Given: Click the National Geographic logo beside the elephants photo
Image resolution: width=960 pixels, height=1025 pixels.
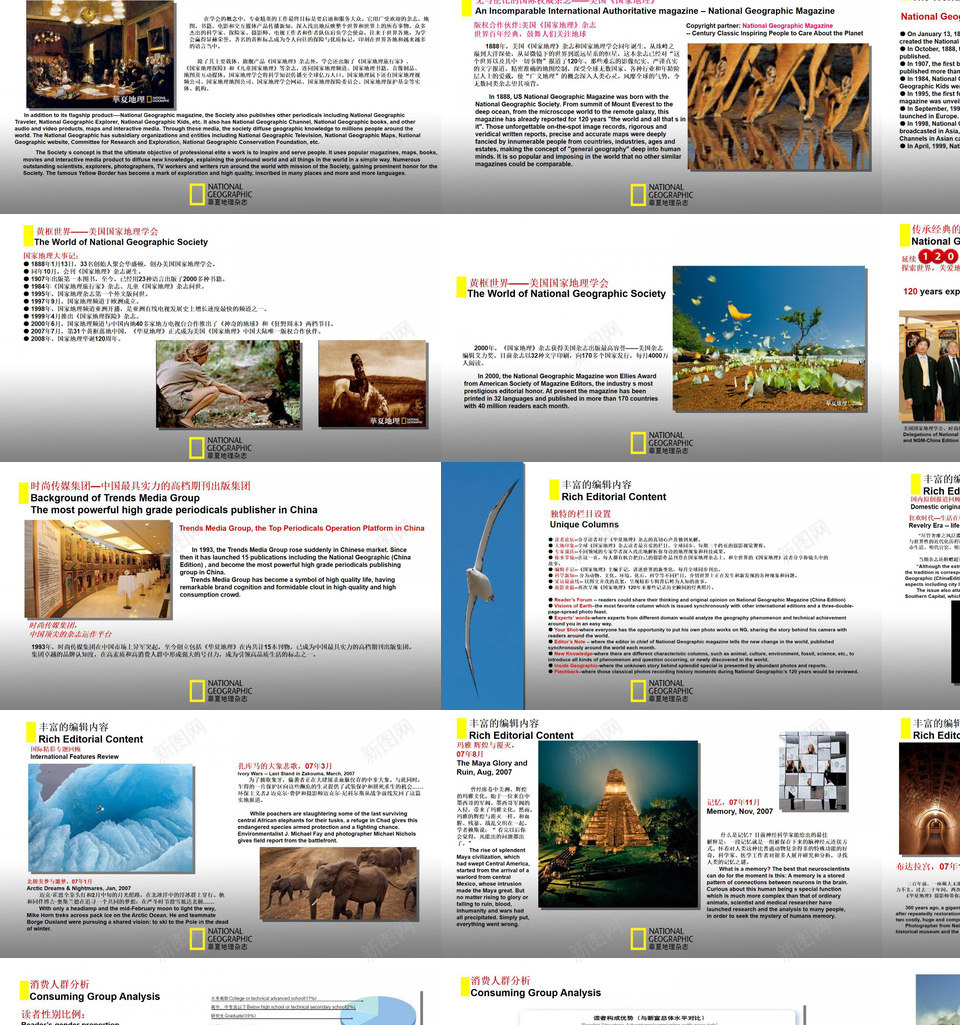Looking at the screenshot, I should pos(220,939).
